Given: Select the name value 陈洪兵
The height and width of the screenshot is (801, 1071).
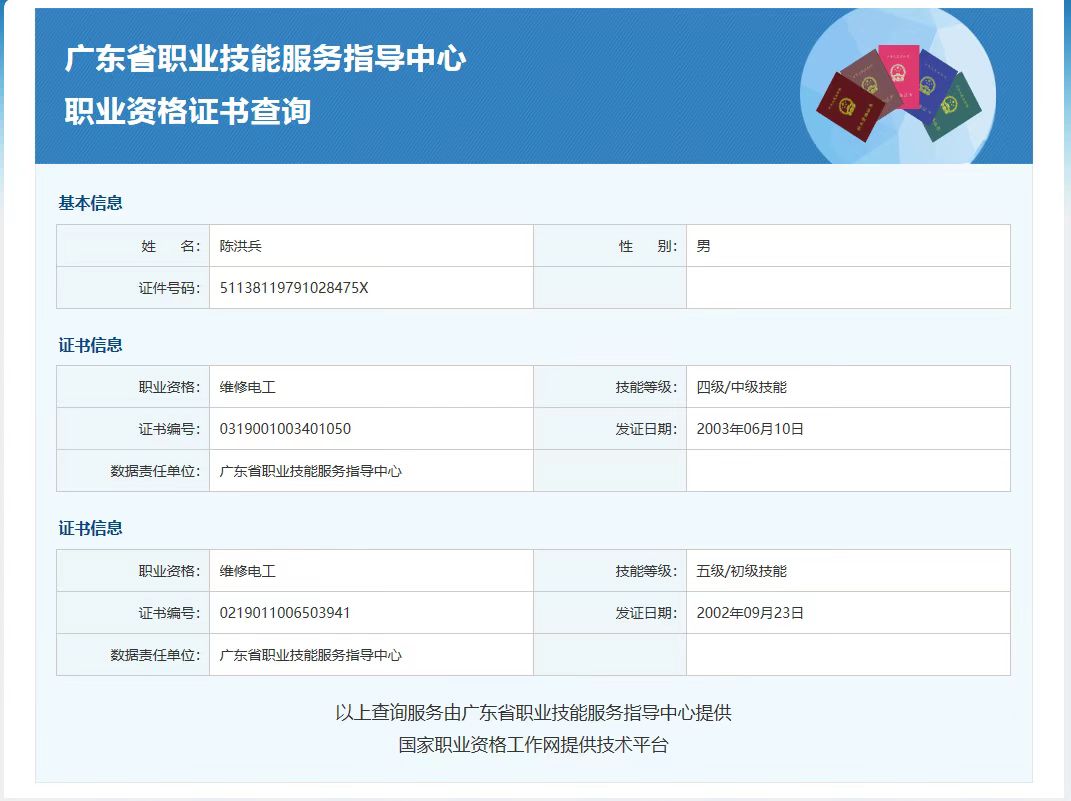Looking at the screenshot, I should 240,246.
